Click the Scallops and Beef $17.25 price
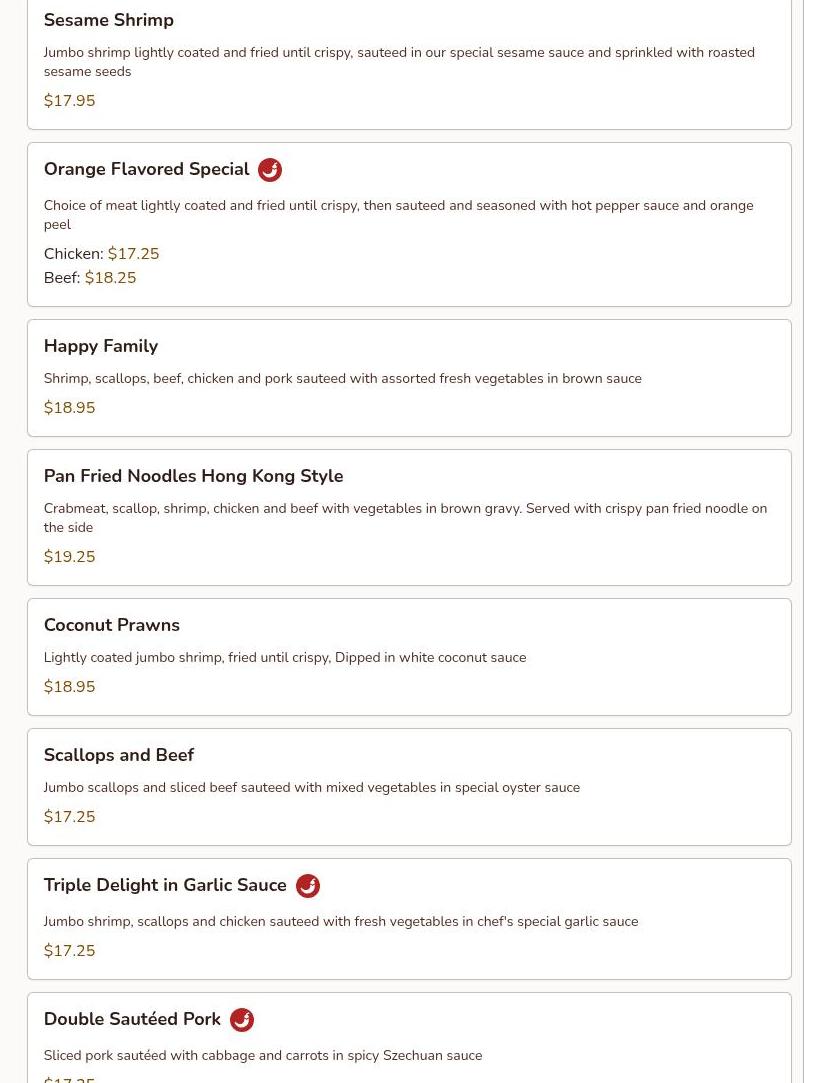 click(69, 816)
